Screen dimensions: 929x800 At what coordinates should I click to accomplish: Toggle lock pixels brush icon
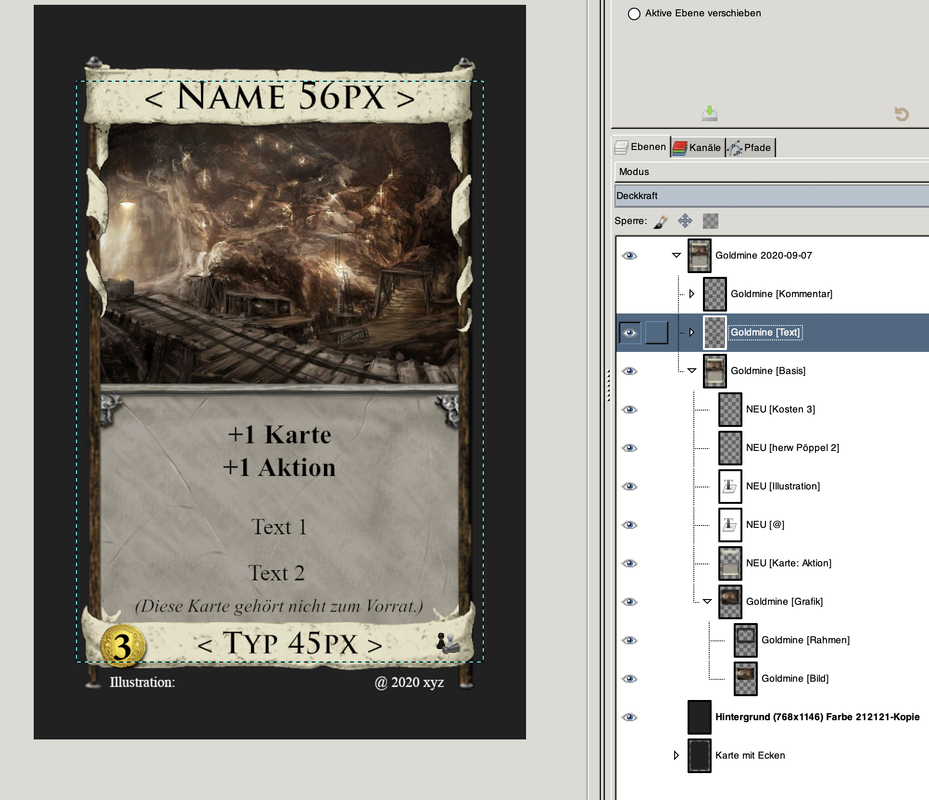[661, 222]
